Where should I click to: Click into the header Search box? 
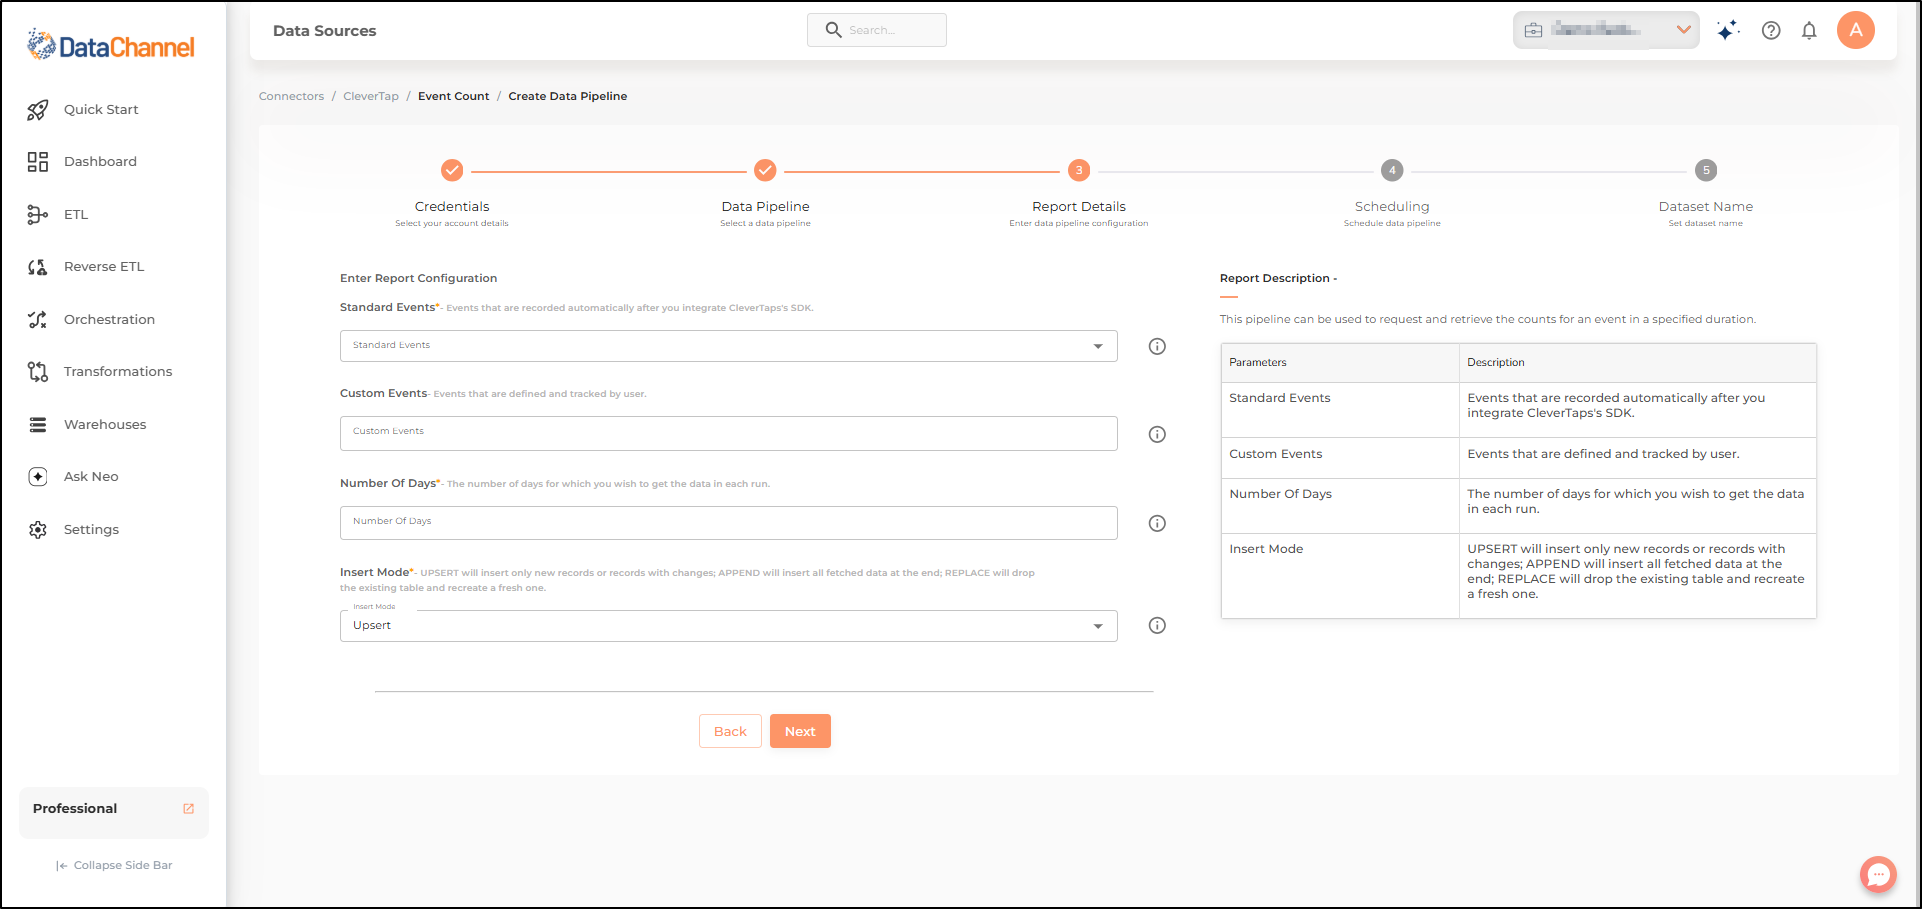[x=877, y=30]
